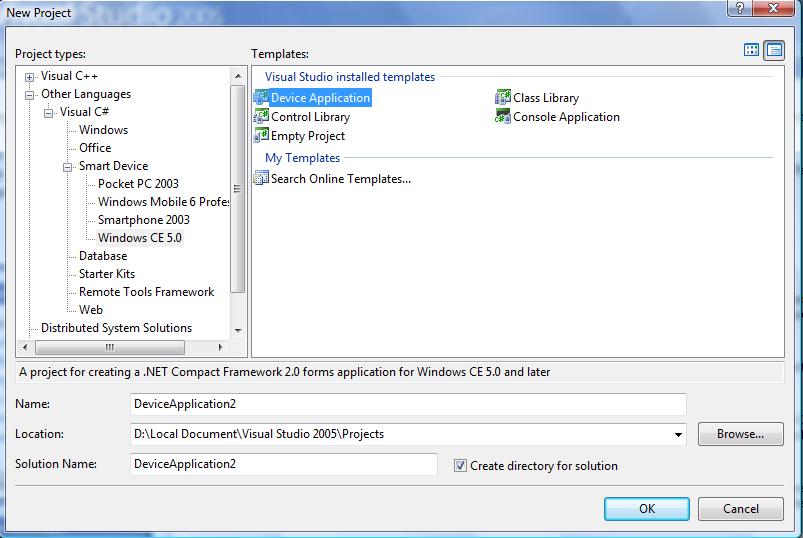Select the Device Application template icon

261,97
